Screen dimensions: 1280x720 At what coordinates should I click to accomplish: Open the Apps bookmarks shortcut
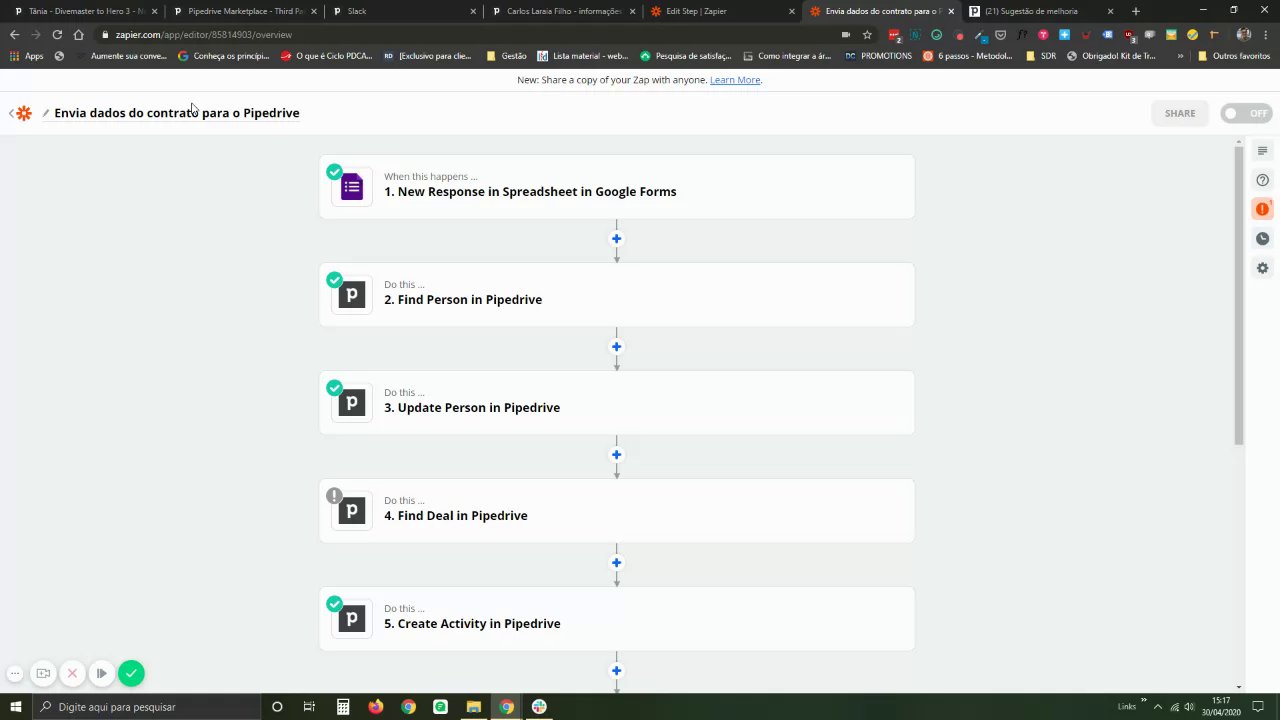pyautogui.click(x=27, y=56)
